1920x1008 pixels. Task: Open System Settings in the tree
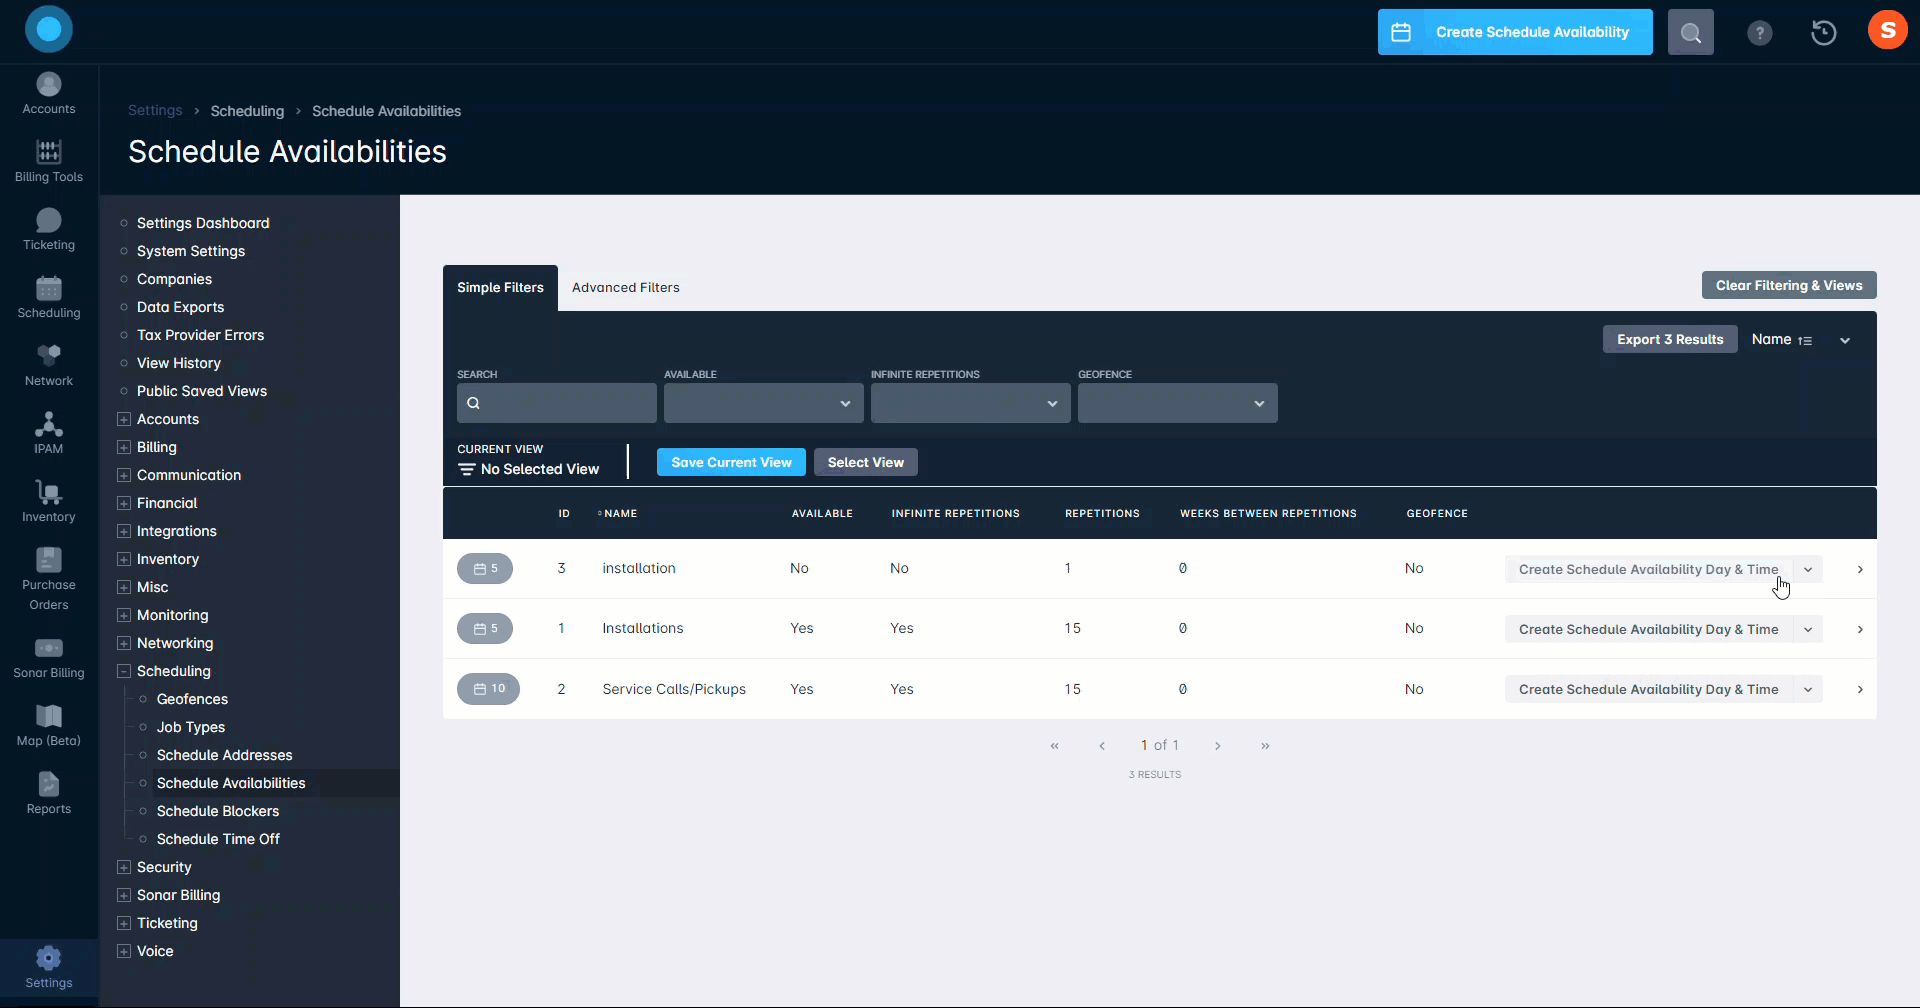tap(191, 251)
